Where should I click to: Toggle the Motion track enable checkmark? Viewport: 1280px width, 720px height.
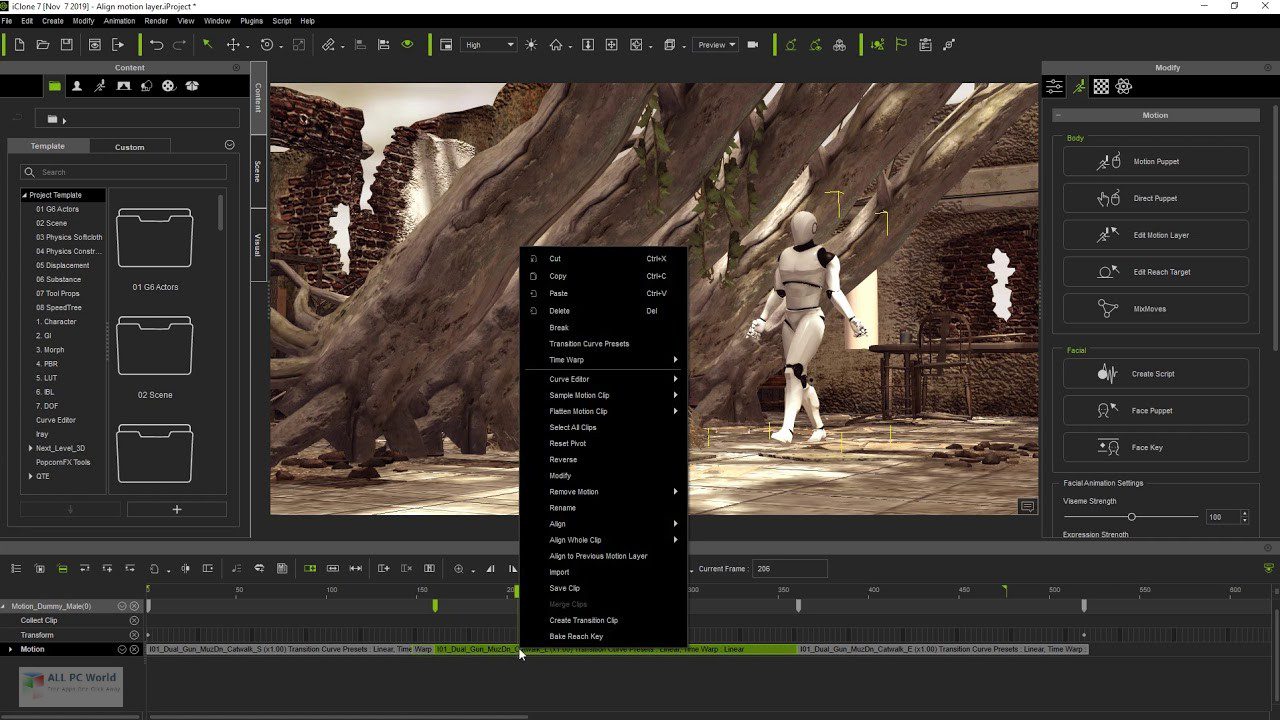coord(121,649)
